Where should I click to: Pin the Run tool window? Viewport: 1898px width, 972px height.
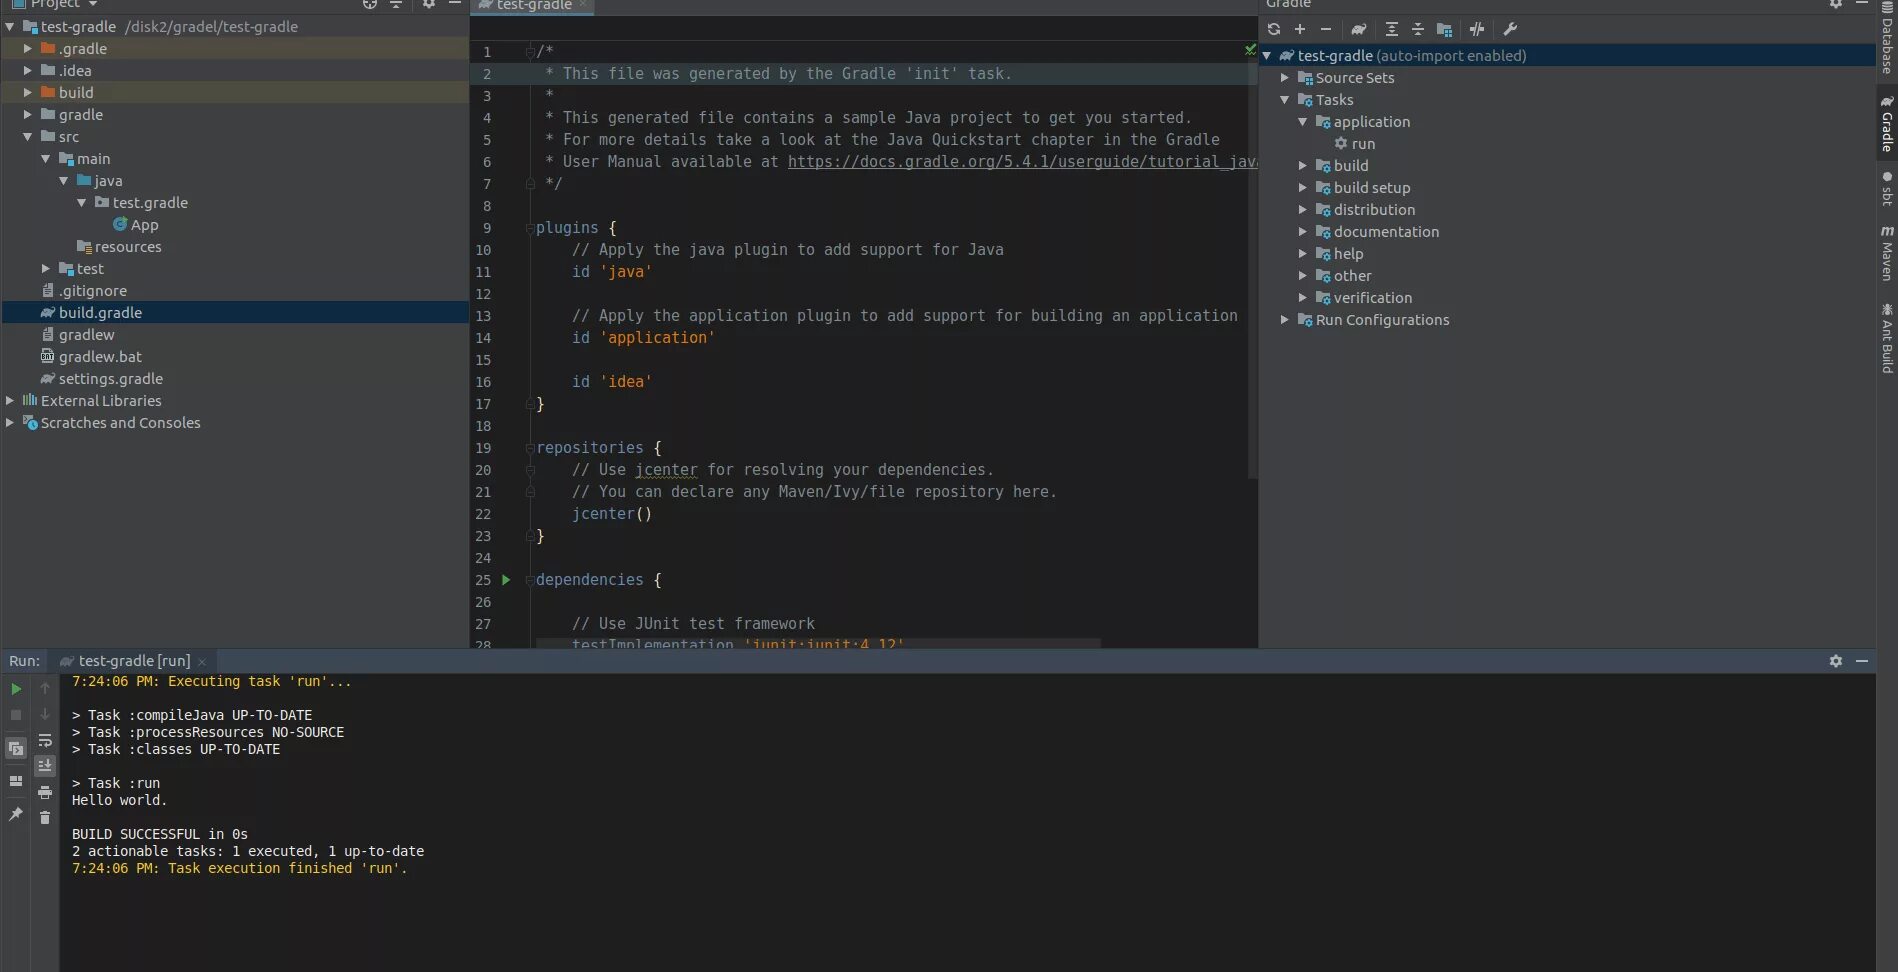[x=15, y=812]
